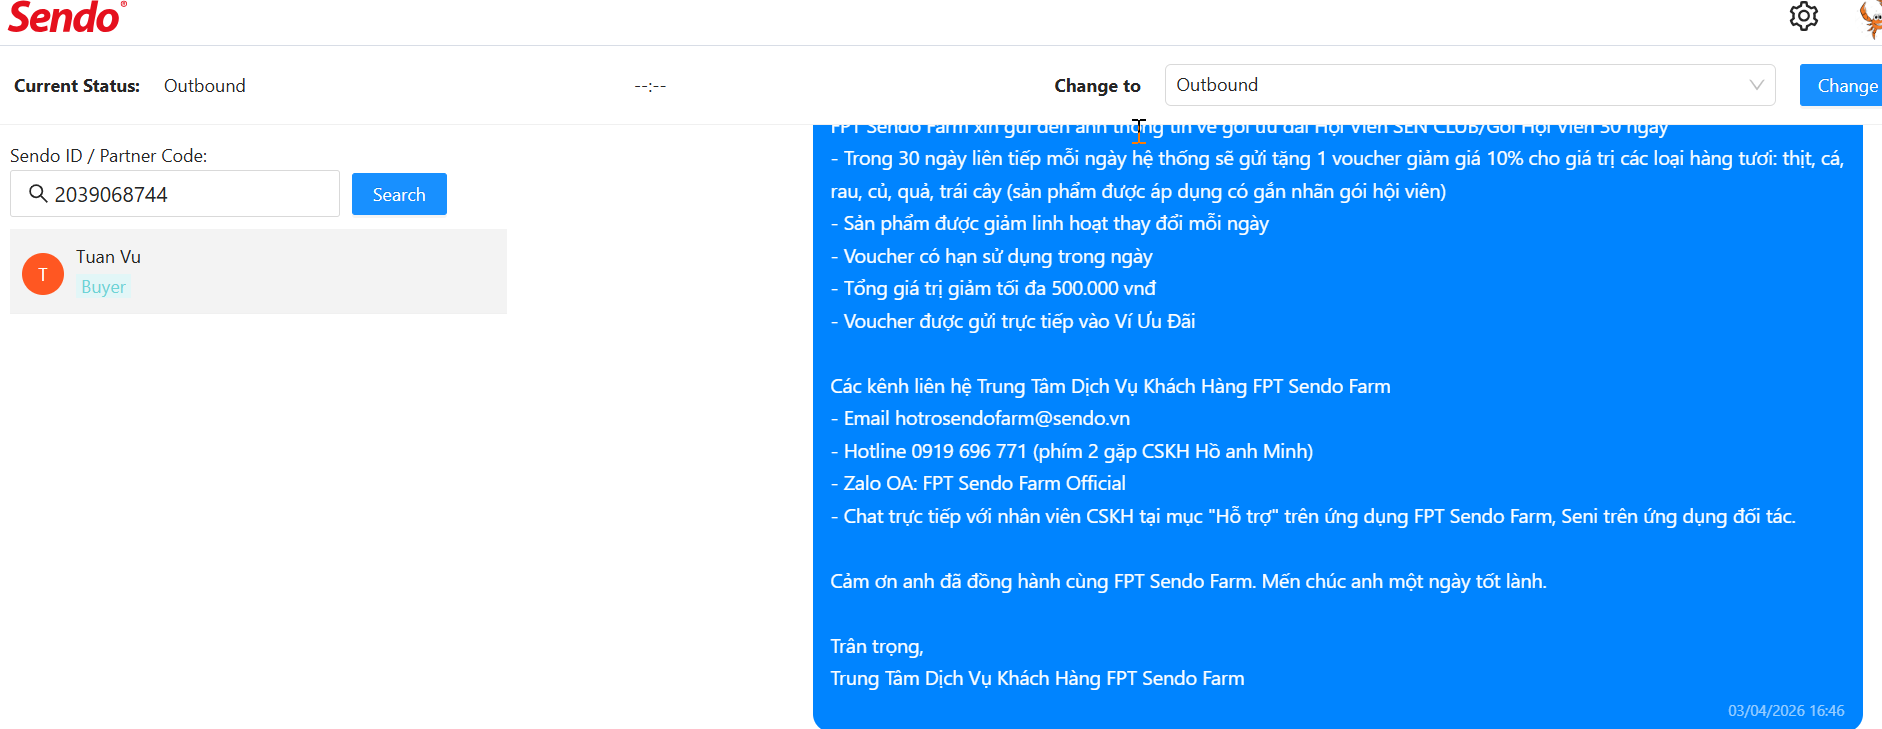Click the 'Chat trực tiếp với nhân viên CSKH' line
1882x729 pixels.
(x=1313, y=516)
